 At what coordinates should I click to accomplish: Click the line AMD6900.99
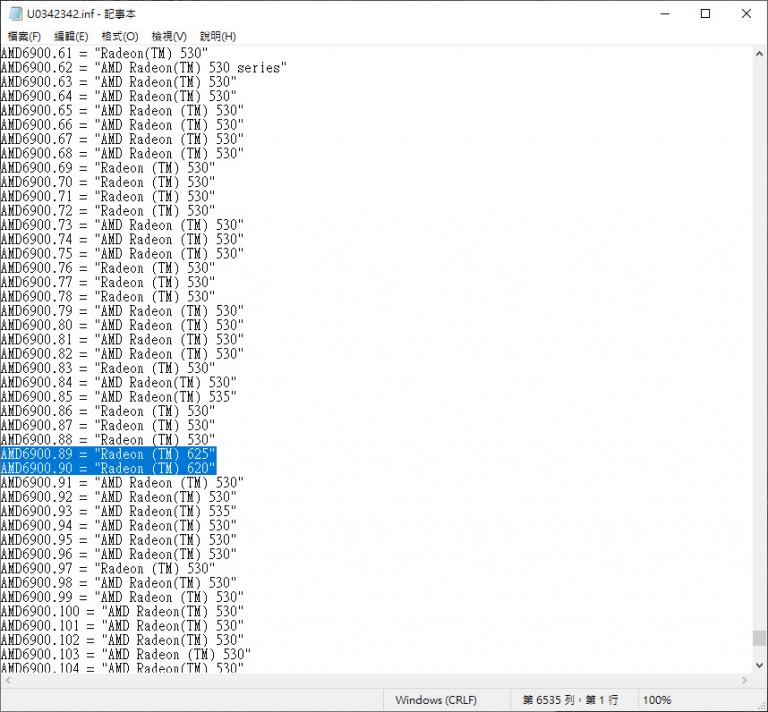122,597
